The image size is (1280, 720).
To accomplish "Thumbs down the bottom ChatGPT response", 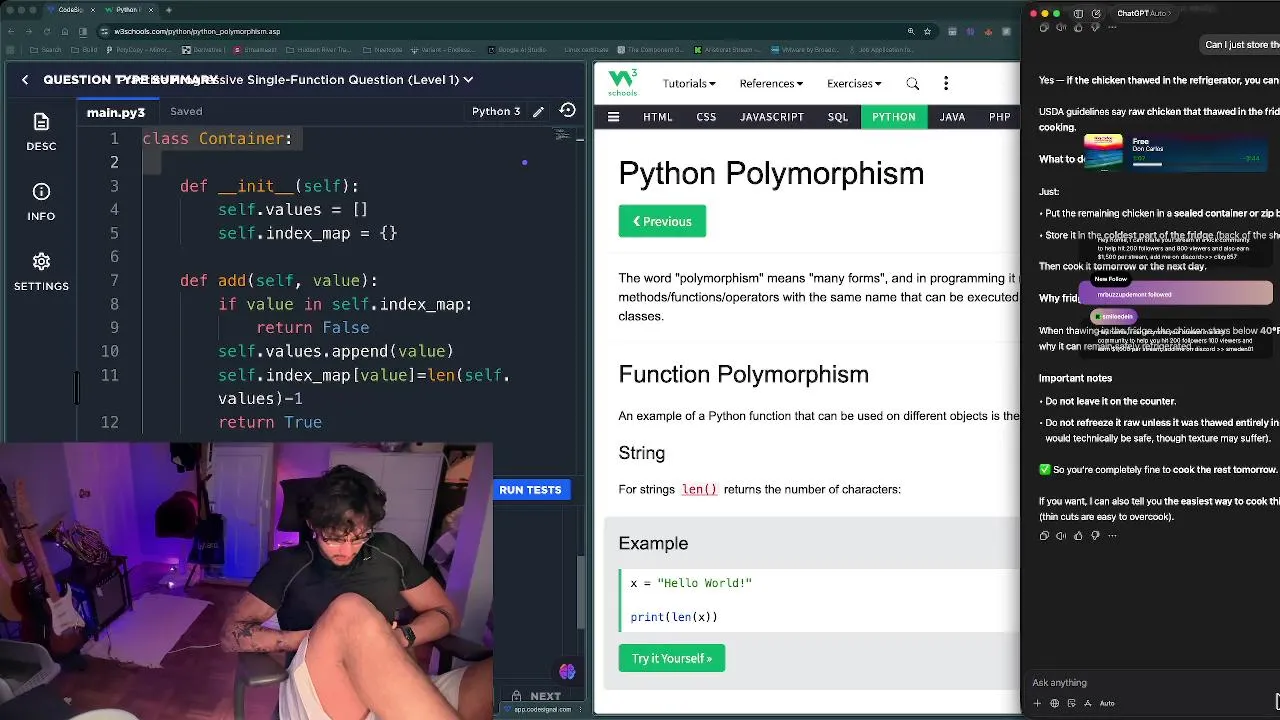I will tap(1095, 536).
